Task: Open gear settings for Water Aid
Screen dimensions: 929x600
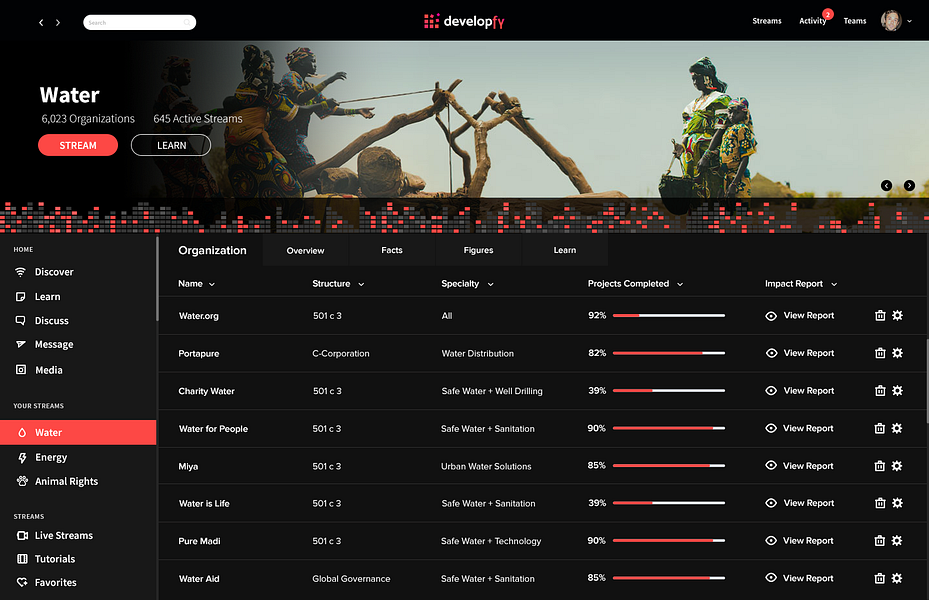Action: point(896,578)
